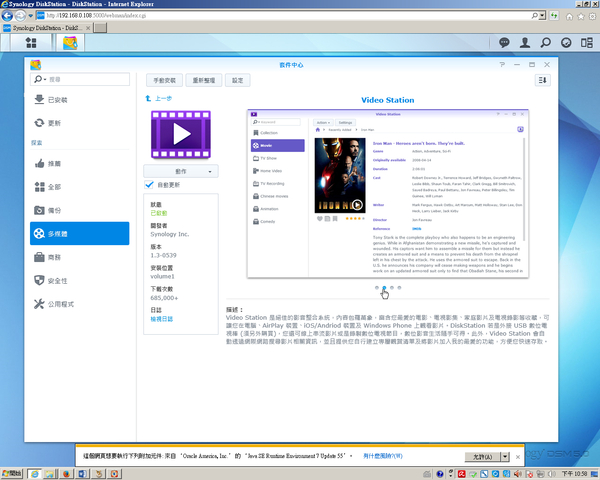600x480 pixels.
Task: Uncheck the 自動更新 auto-update checkbox
Action: click(149, 157)
